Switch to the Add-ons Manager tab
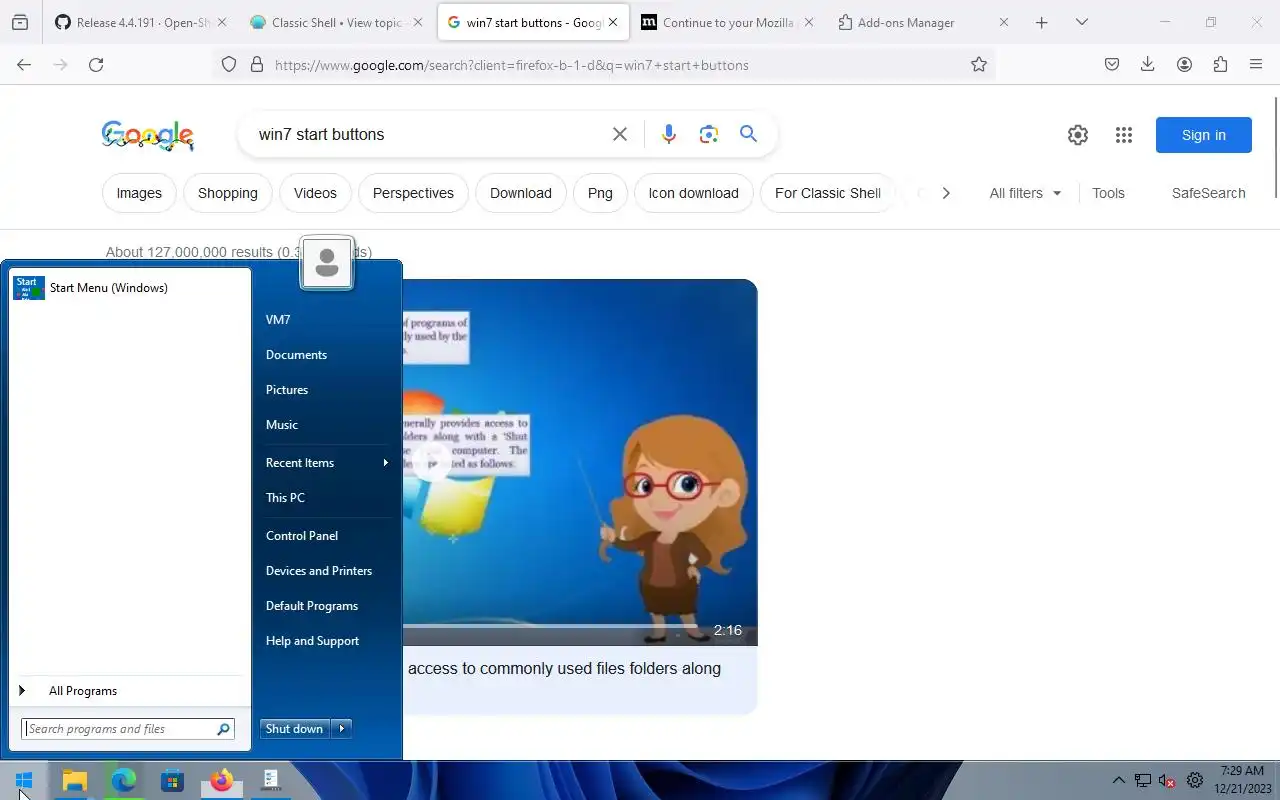Screen dimensions: 1280x800 coord(924,22)
